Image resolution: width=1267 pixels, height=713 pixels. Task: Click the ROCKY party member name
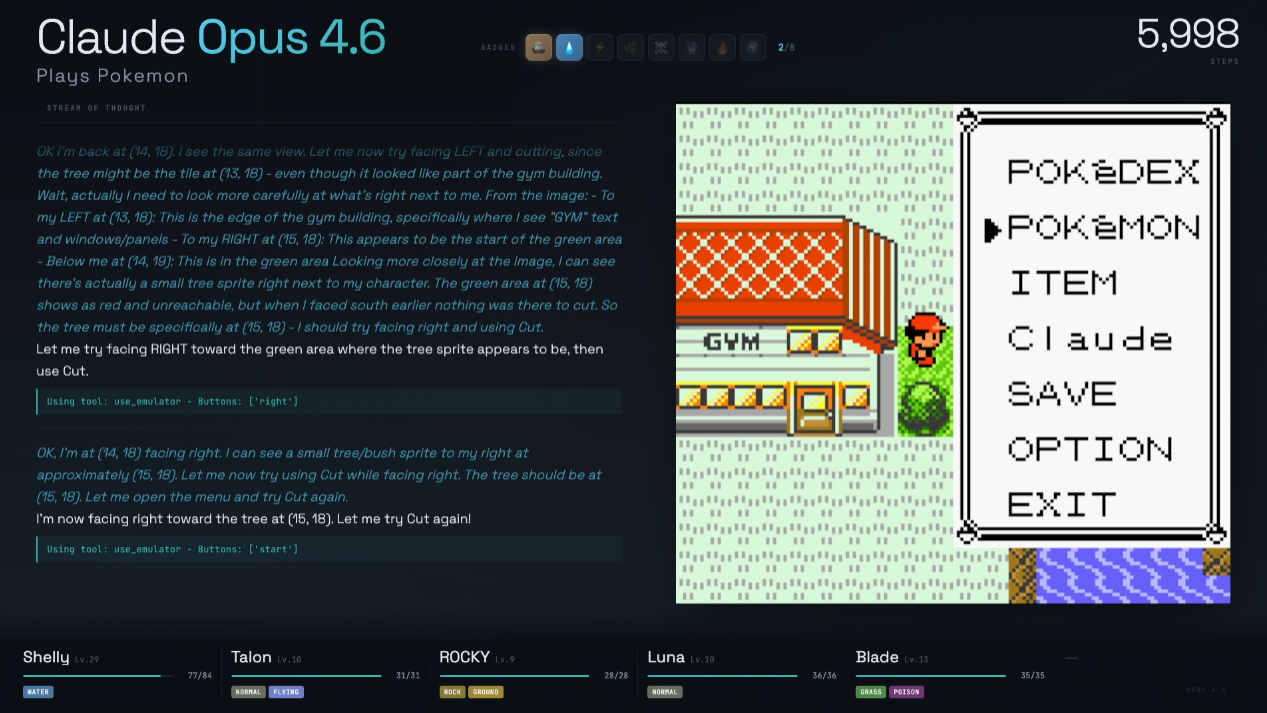pyautogui.click(x=465, y=657)
